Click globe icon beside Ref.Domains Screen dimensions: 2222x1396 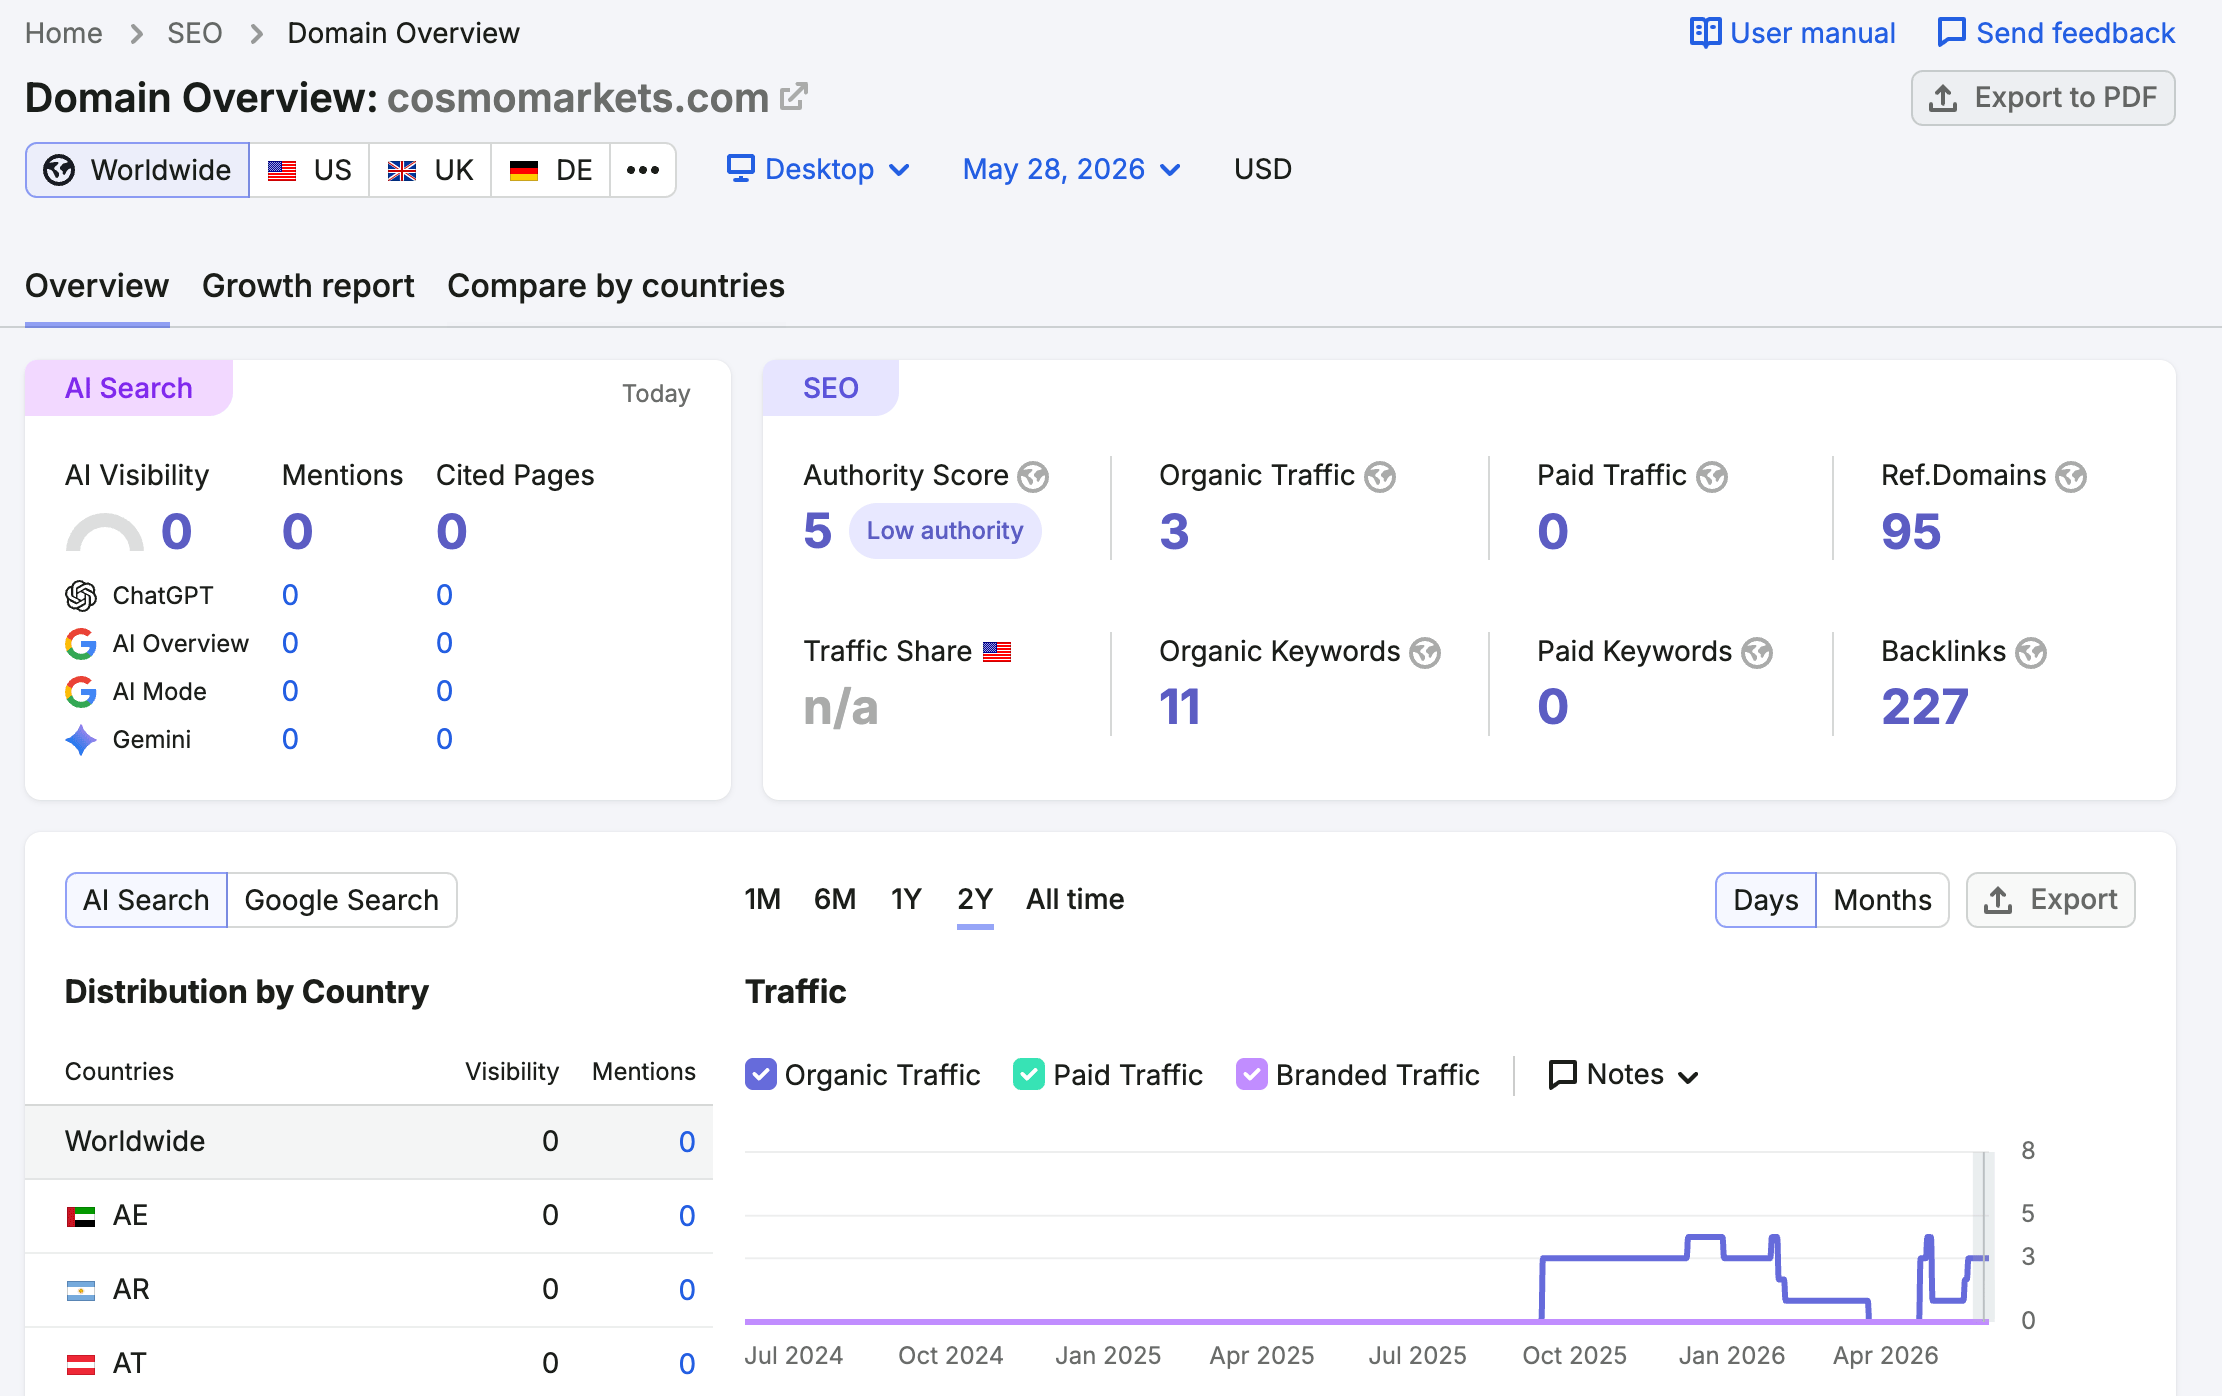click(x=2071, y=477)
